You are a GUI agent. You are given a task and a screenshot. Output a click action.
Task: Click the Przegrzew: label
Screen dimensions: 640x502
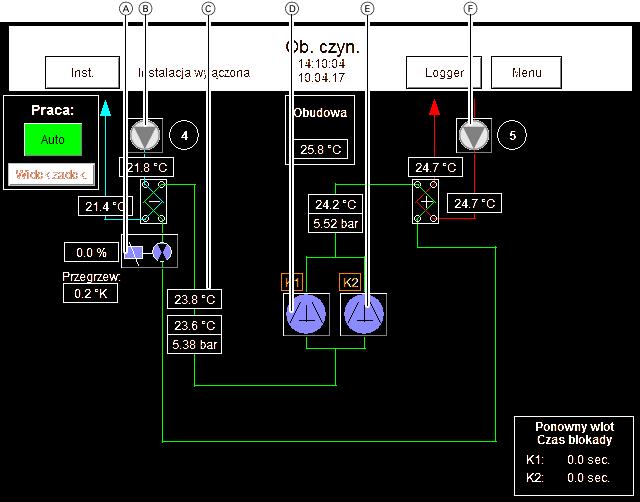pos(91,277)
